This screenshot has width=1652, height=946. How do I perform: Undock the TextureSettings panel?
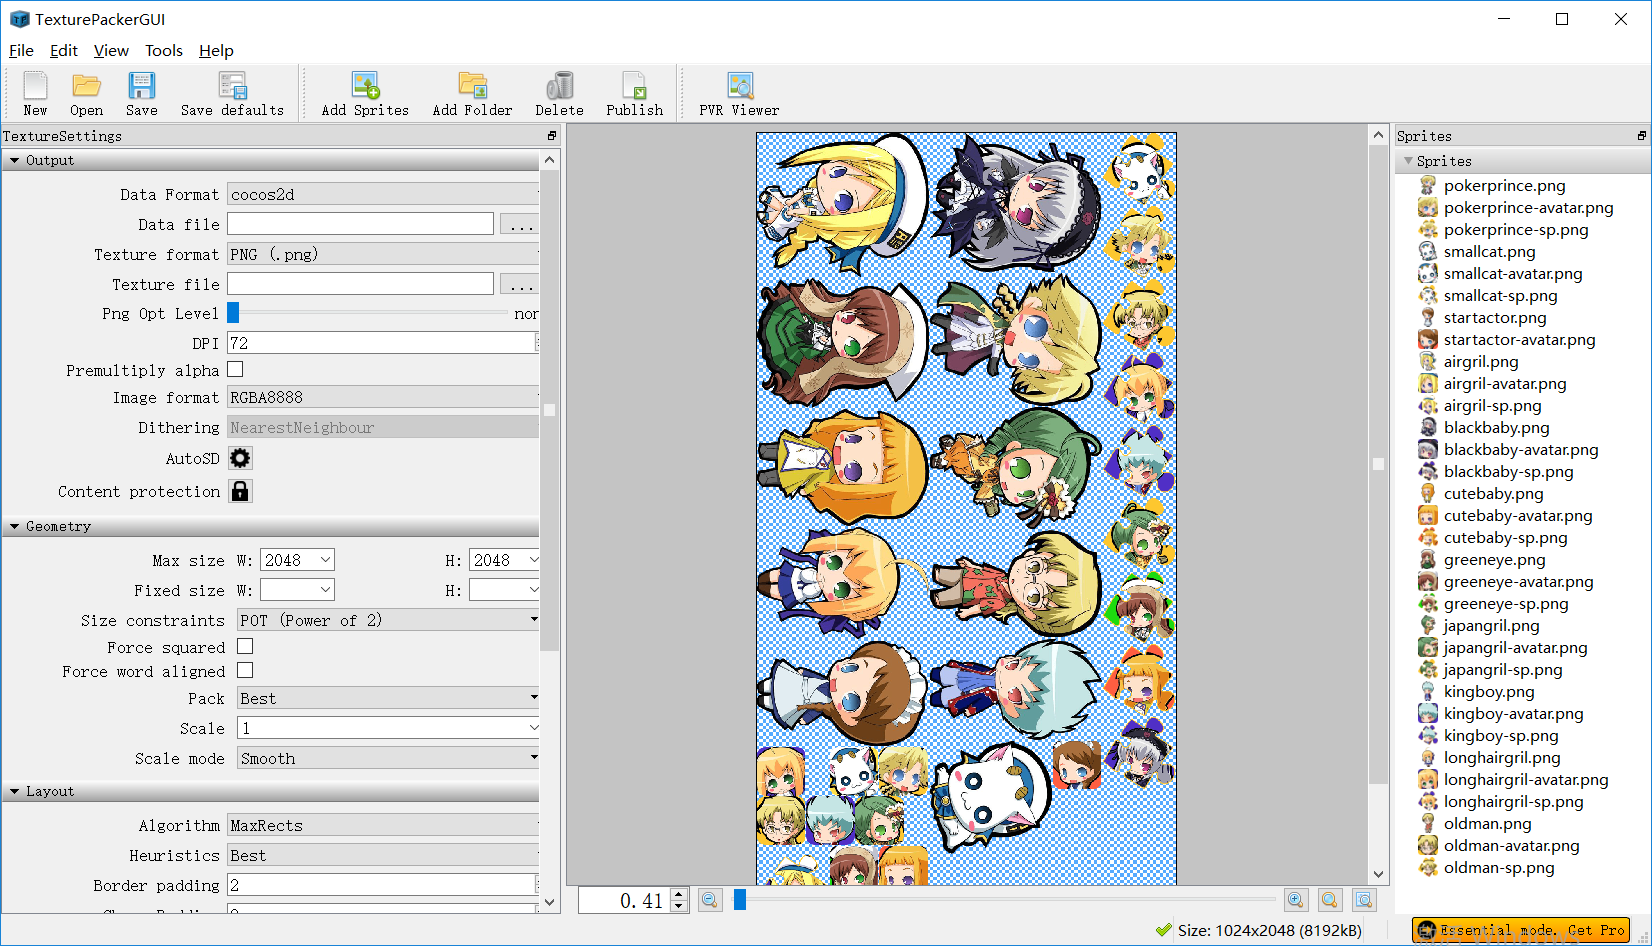click(x=552, y=136)
